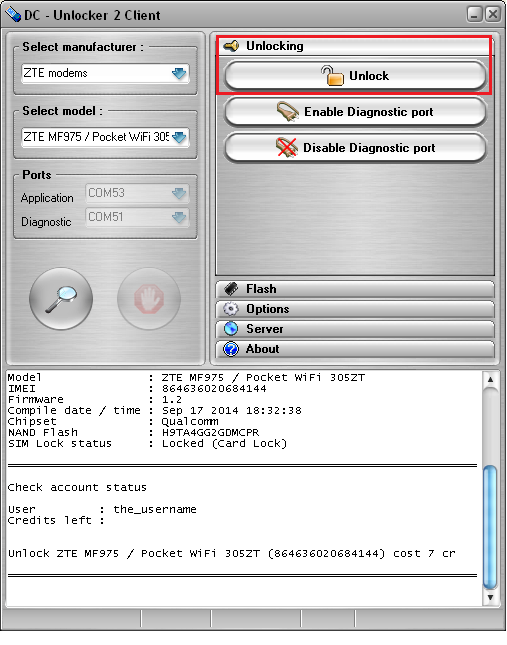
Task: Click the Flash chip icon
Action: 231,289
